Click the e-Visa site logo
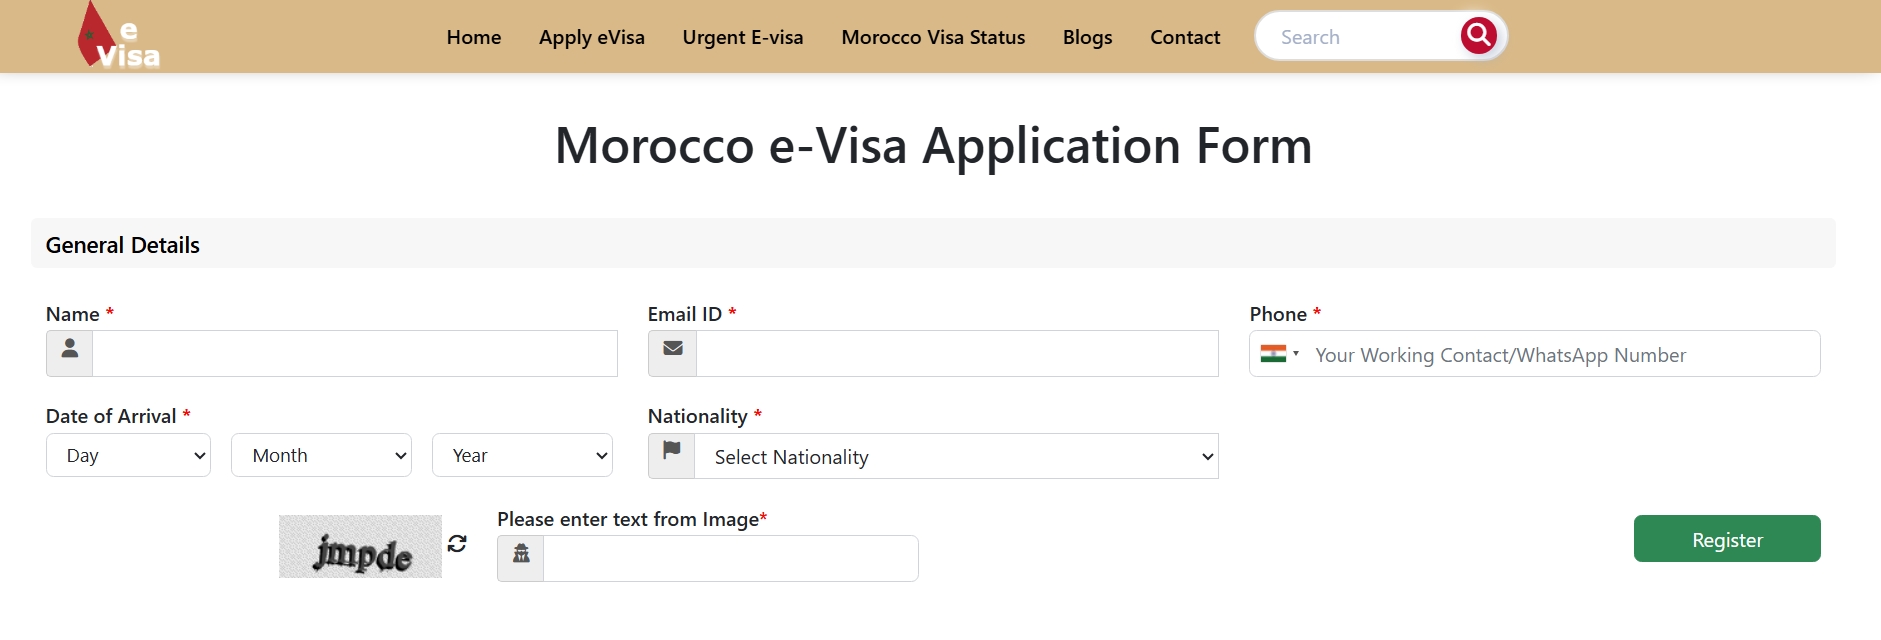1881x640 pixels. pyautogui.click(x=118, y=37)
